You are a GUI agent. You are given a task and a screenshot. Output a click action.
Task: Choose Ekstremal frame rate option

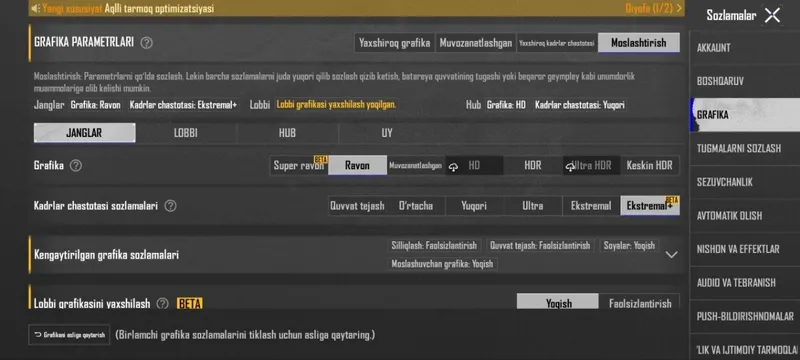pos(591,206)
